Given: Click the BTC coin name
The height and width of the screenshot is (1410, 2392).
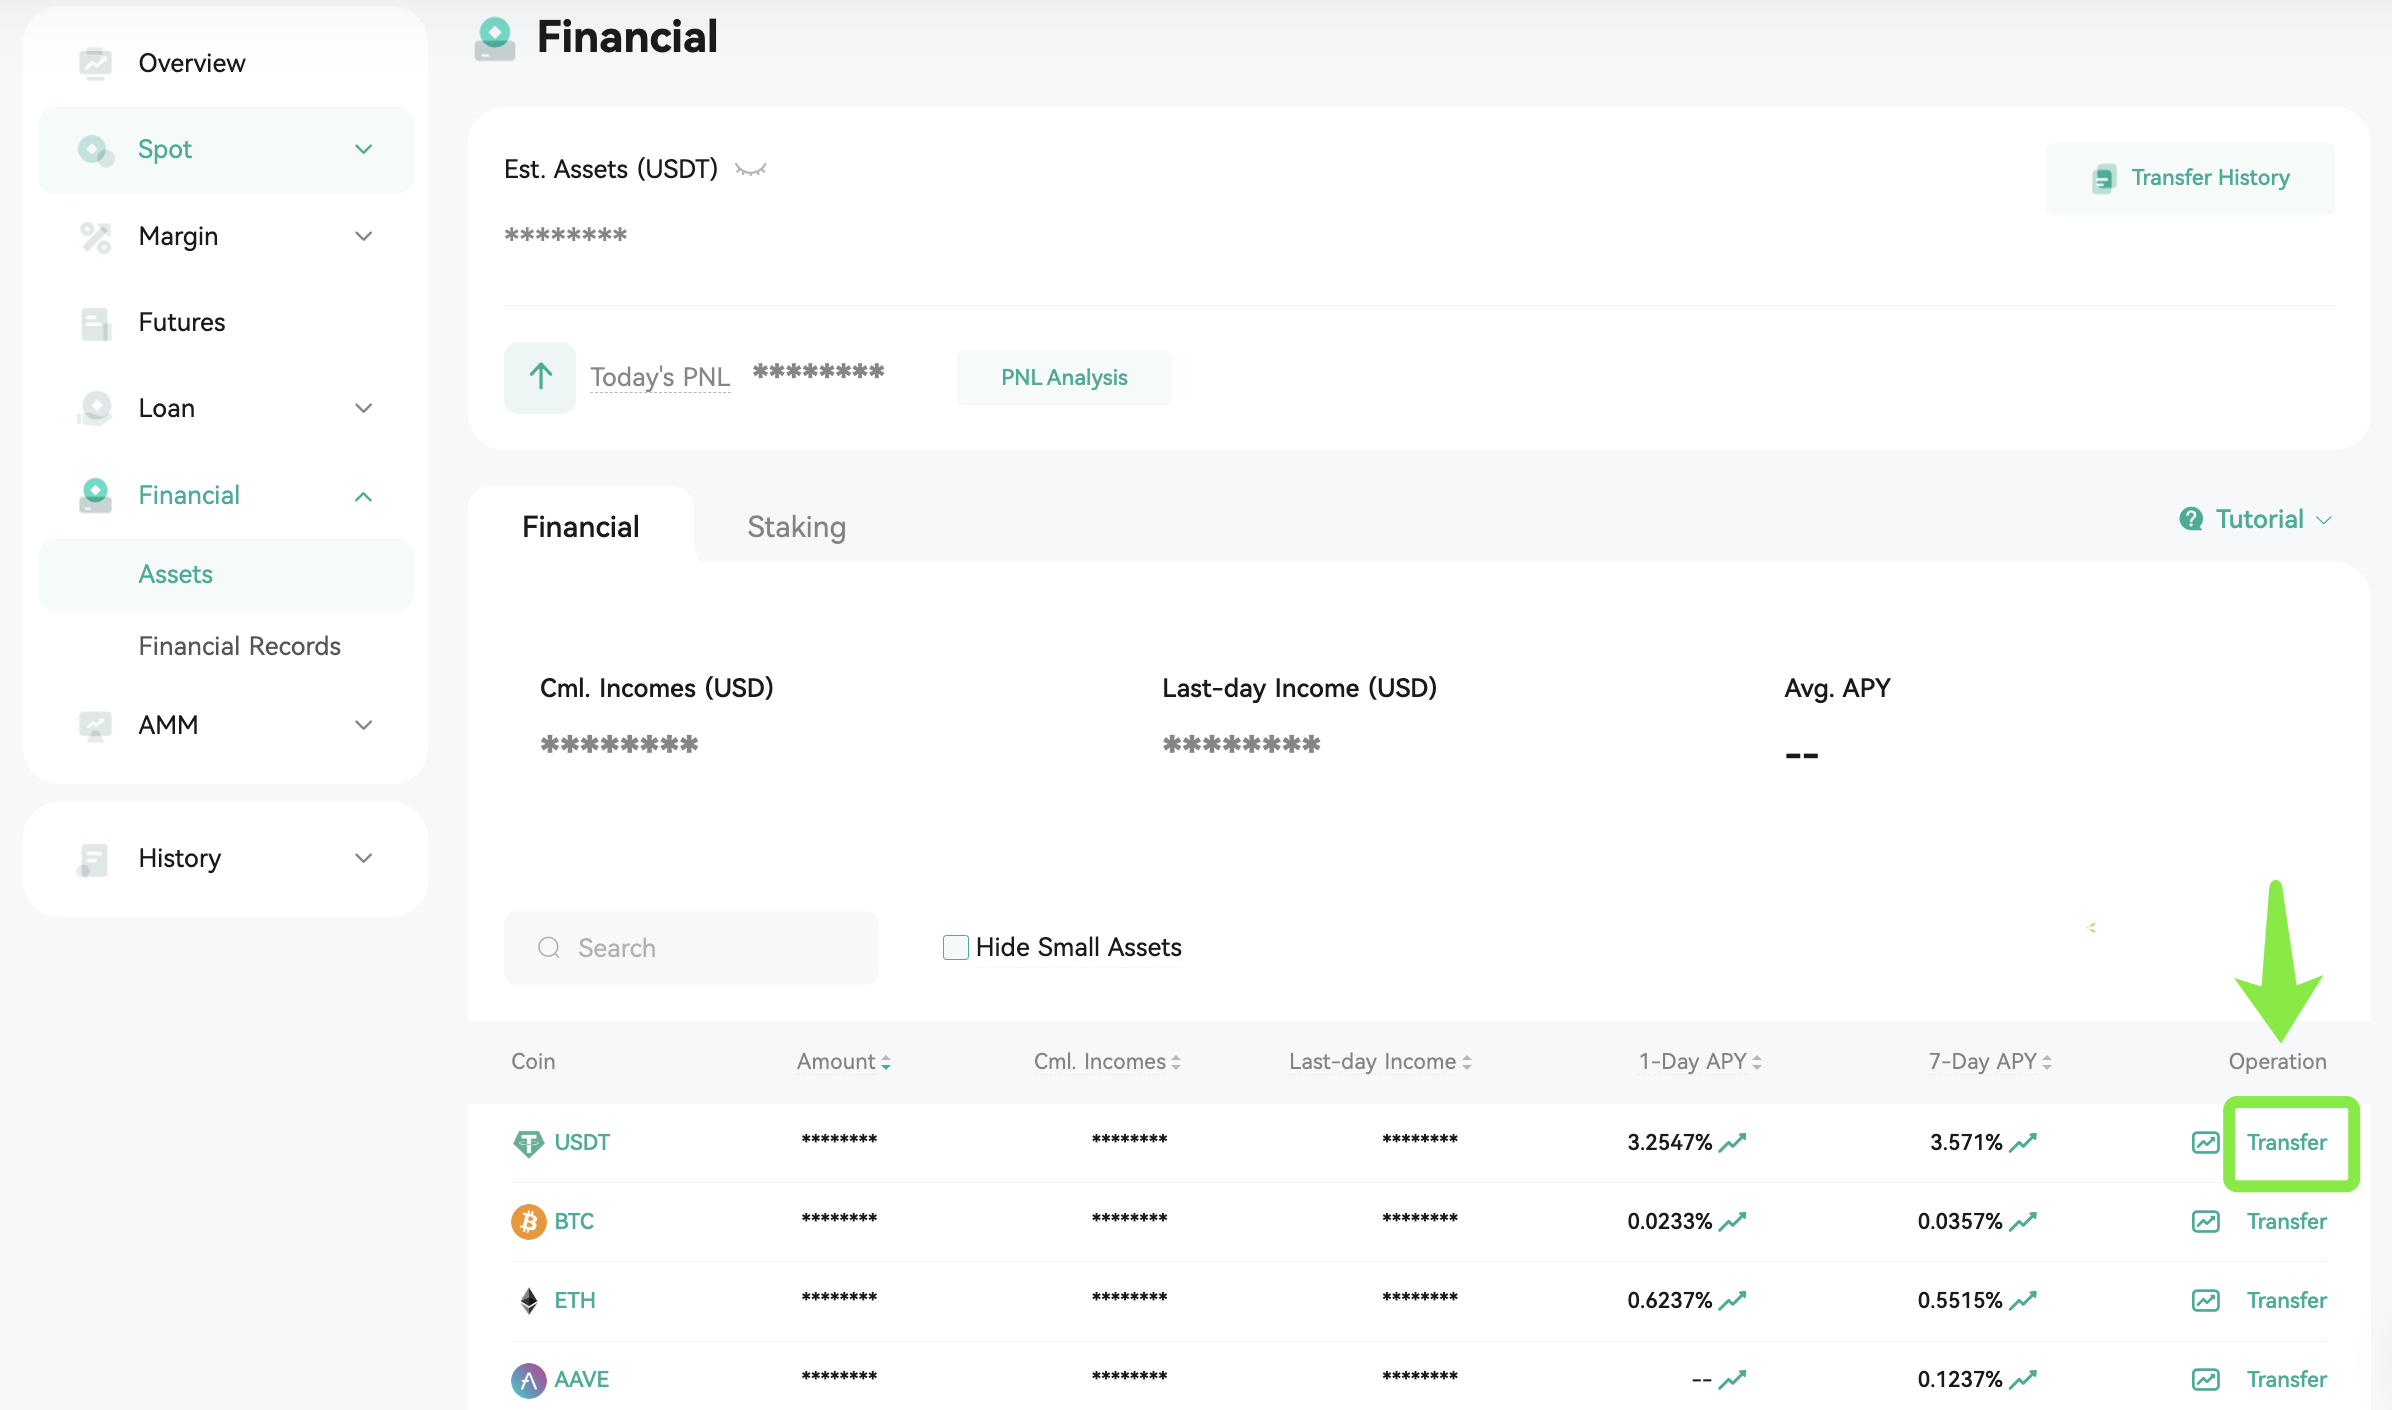Looking at the screenshot, I should 574,1221.
